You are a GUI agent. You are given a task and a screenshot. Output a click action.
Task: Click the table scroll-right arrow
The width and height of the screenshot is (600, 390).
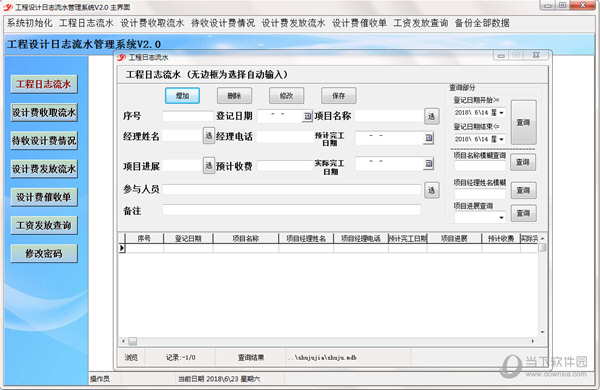tap(533, 341)
